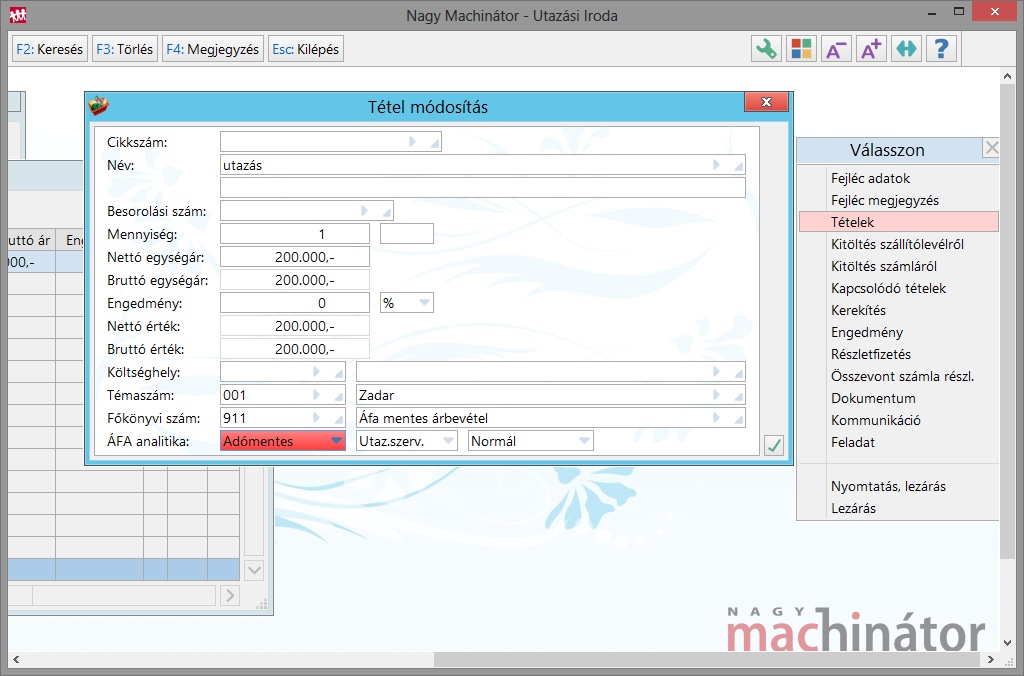Open help with question mark icon

(941, 49)
